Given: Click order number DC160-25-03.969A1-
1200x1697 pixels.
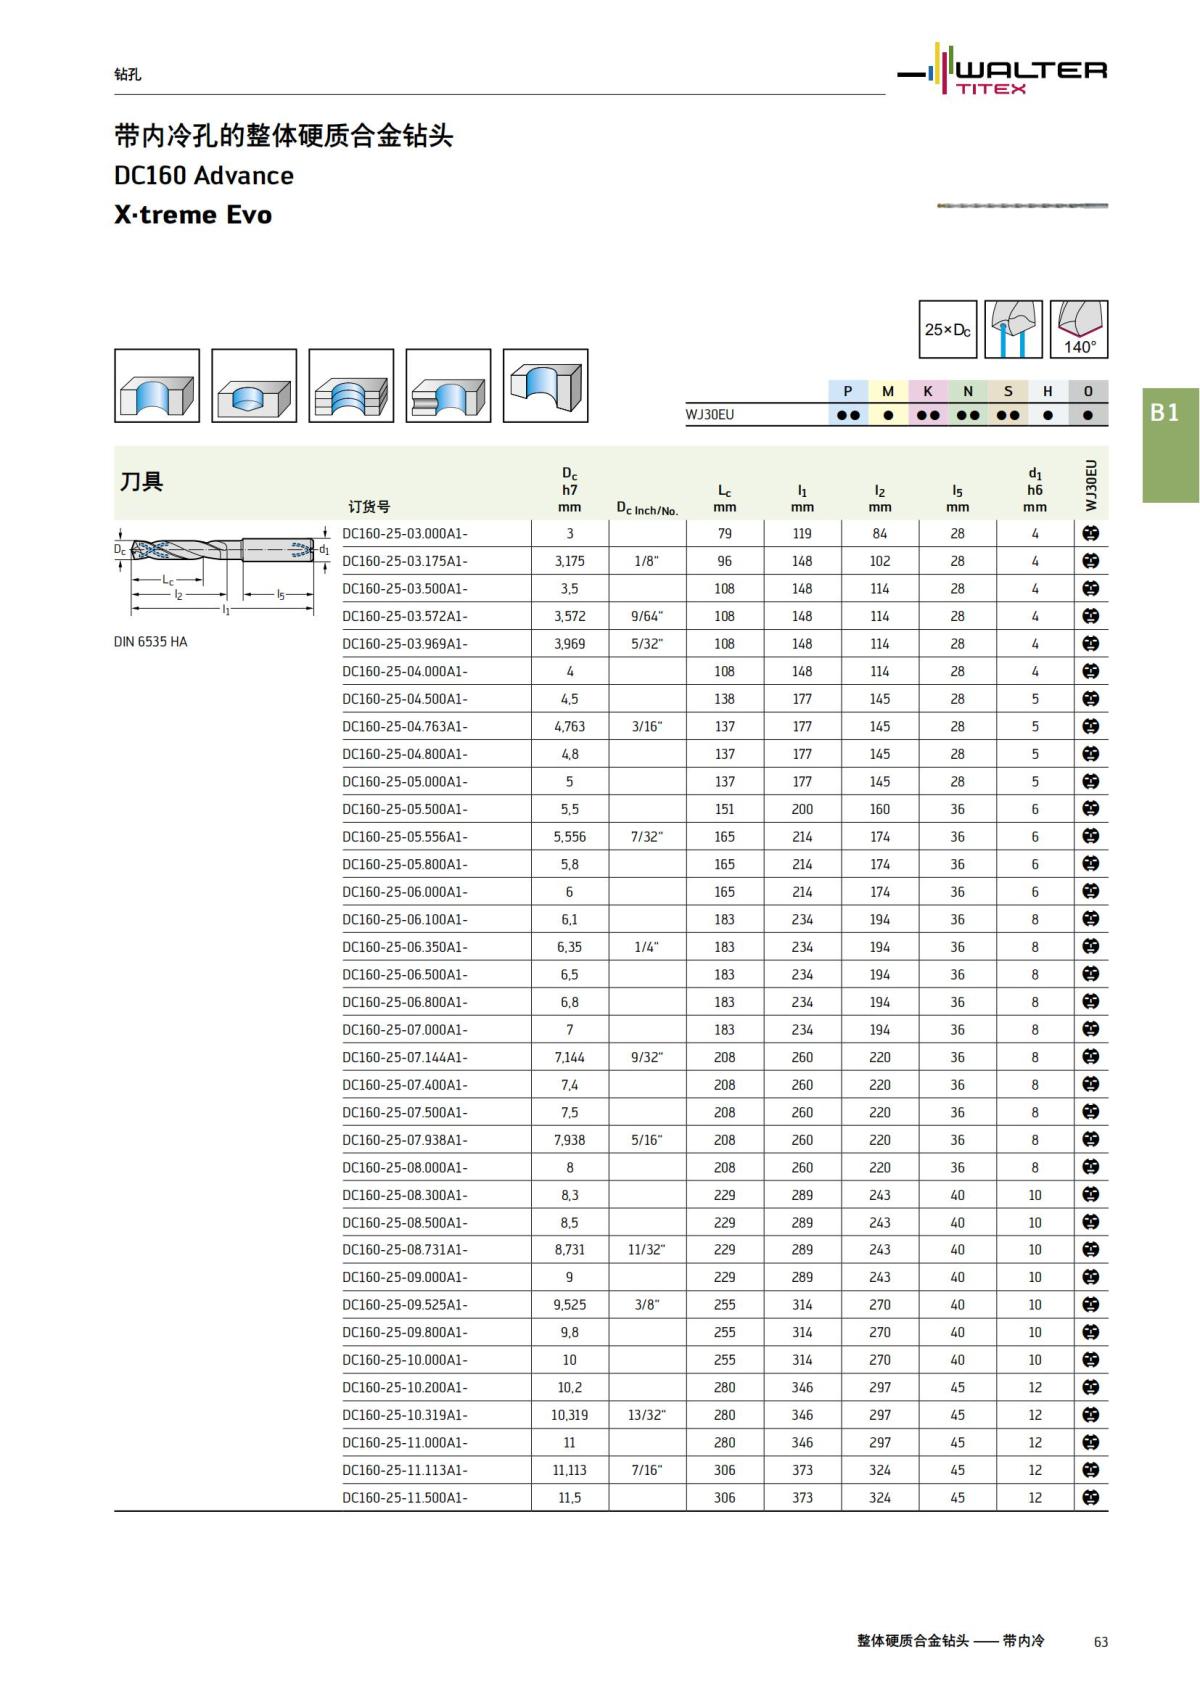Looking at the screenshot, I should 405,644.
